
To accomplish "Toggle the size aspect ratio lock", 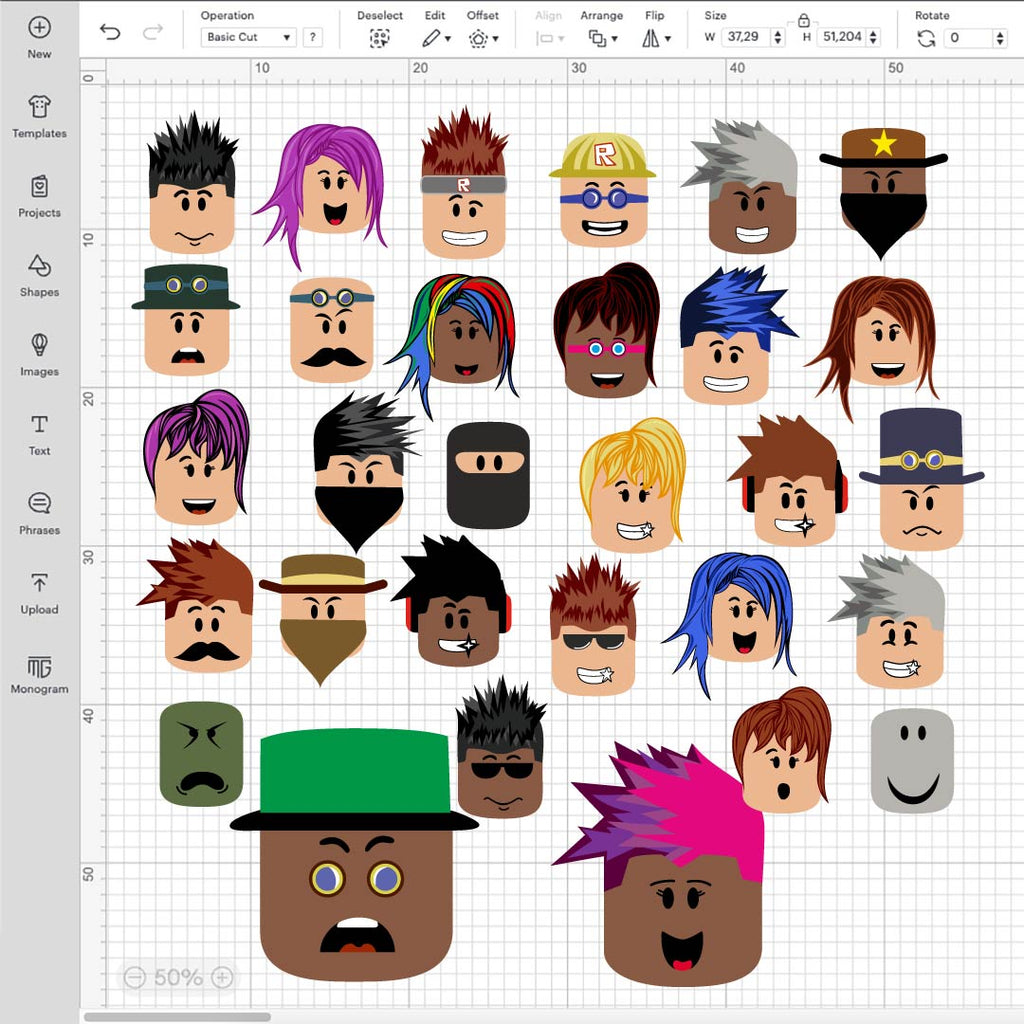I will point(803,20).
